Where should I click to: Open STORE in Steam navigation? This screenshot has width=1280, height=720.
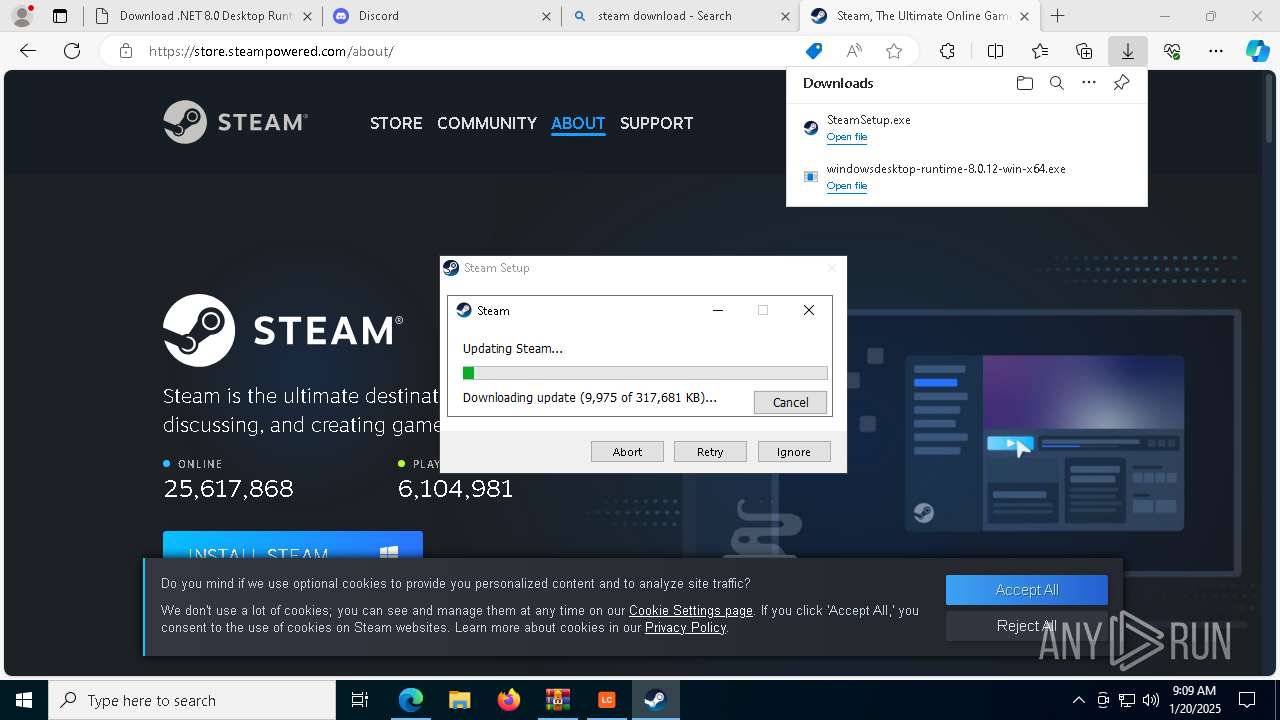(396, 123)
